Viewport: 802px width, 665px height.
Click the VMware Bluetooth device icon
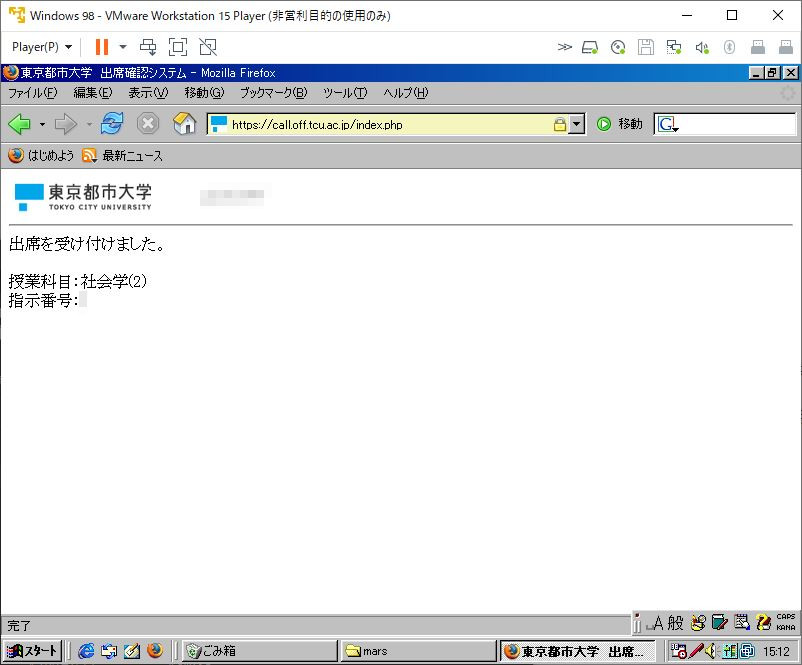[729, 48]
